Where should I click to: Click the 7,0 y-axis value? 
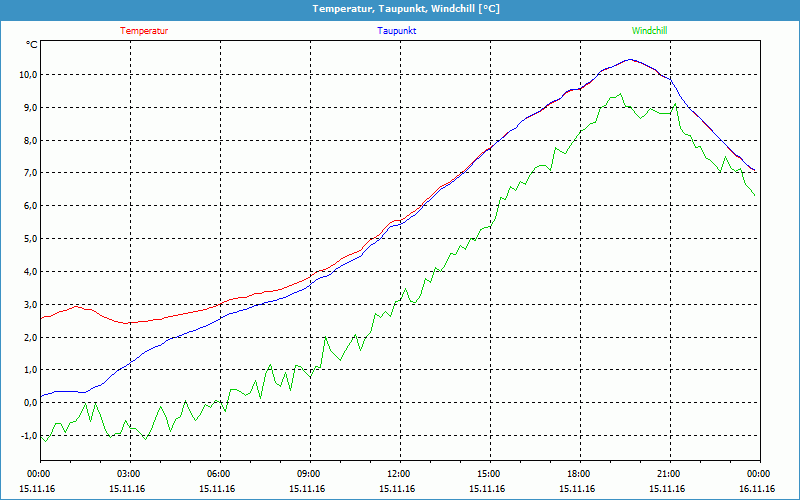(x=28, y=173)
